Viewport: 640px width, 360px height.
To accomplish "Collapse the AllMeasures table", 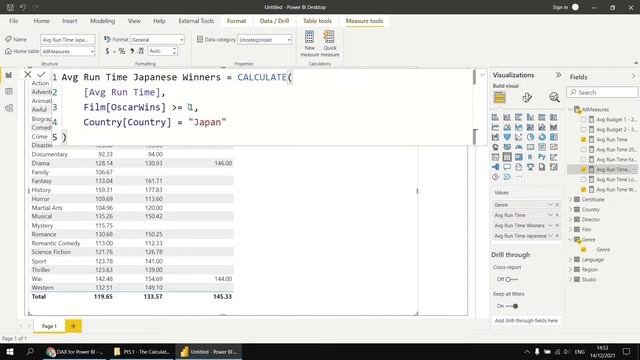I will tap(571, 109).
